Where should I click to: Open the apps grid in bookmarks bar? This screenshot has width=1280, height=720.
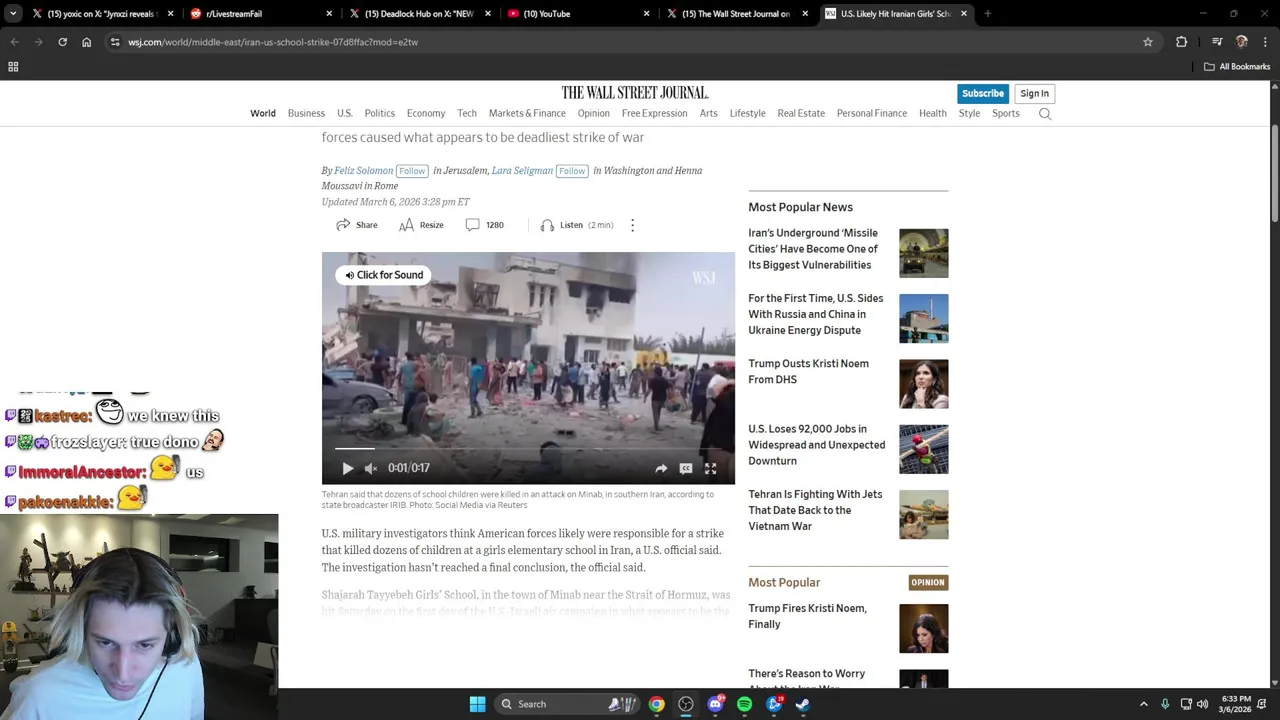pos(13,67)
